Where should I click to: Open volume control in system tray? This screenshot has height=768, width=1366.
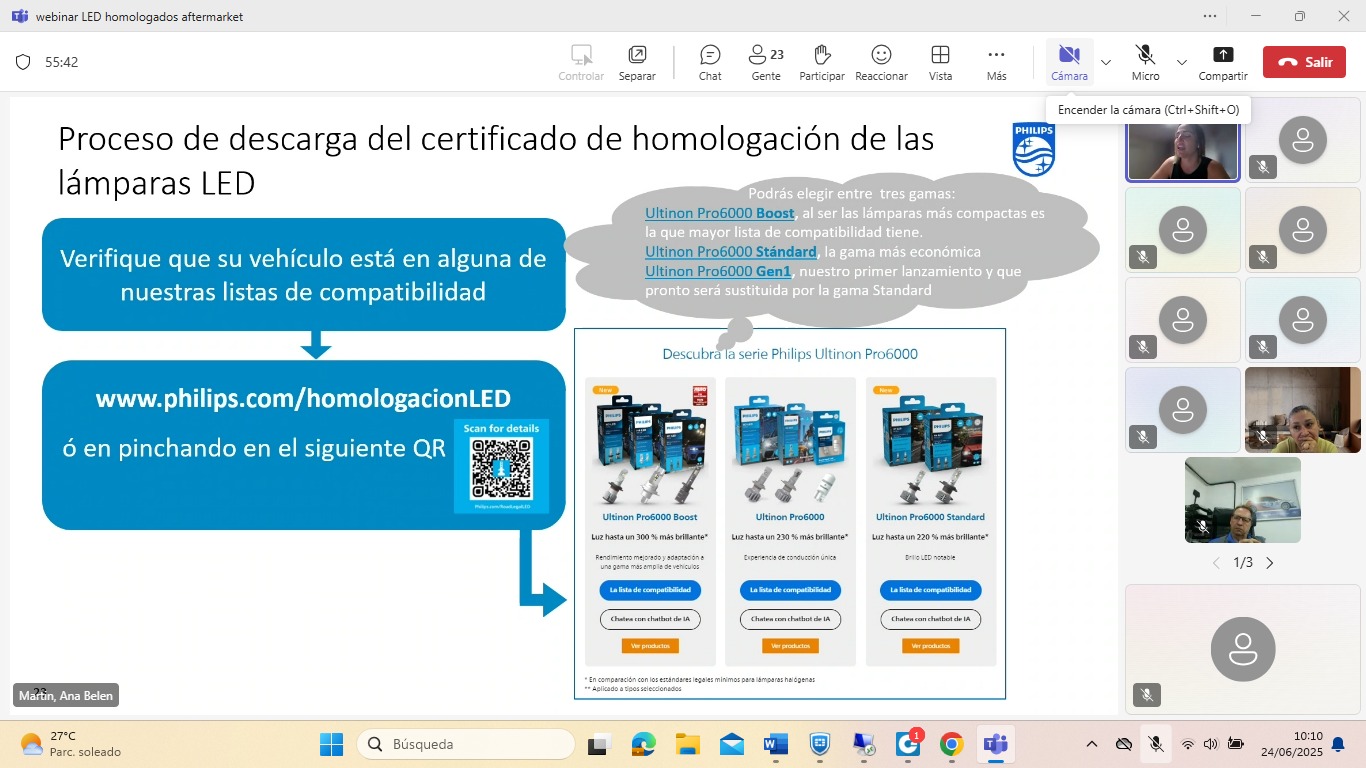tap(1211, 744)
